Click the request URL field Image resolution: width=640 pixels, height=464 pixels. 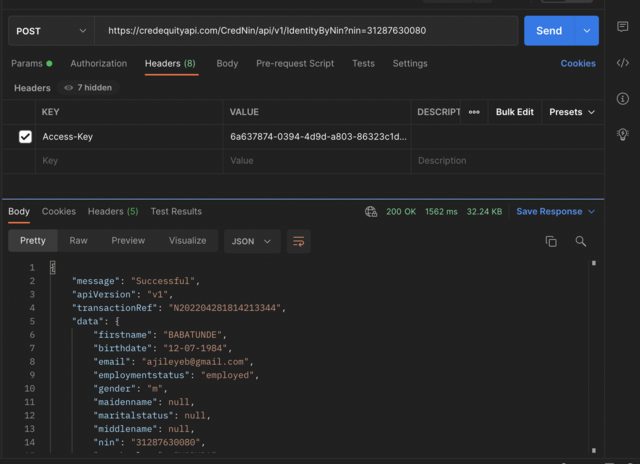(x=306, y=31)
